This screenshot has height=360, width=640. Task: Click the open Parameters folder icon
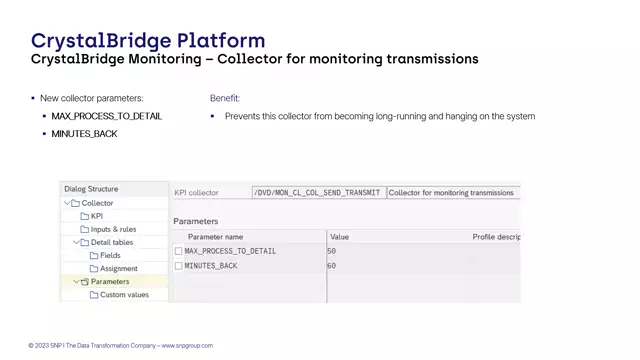click(84, 282)
